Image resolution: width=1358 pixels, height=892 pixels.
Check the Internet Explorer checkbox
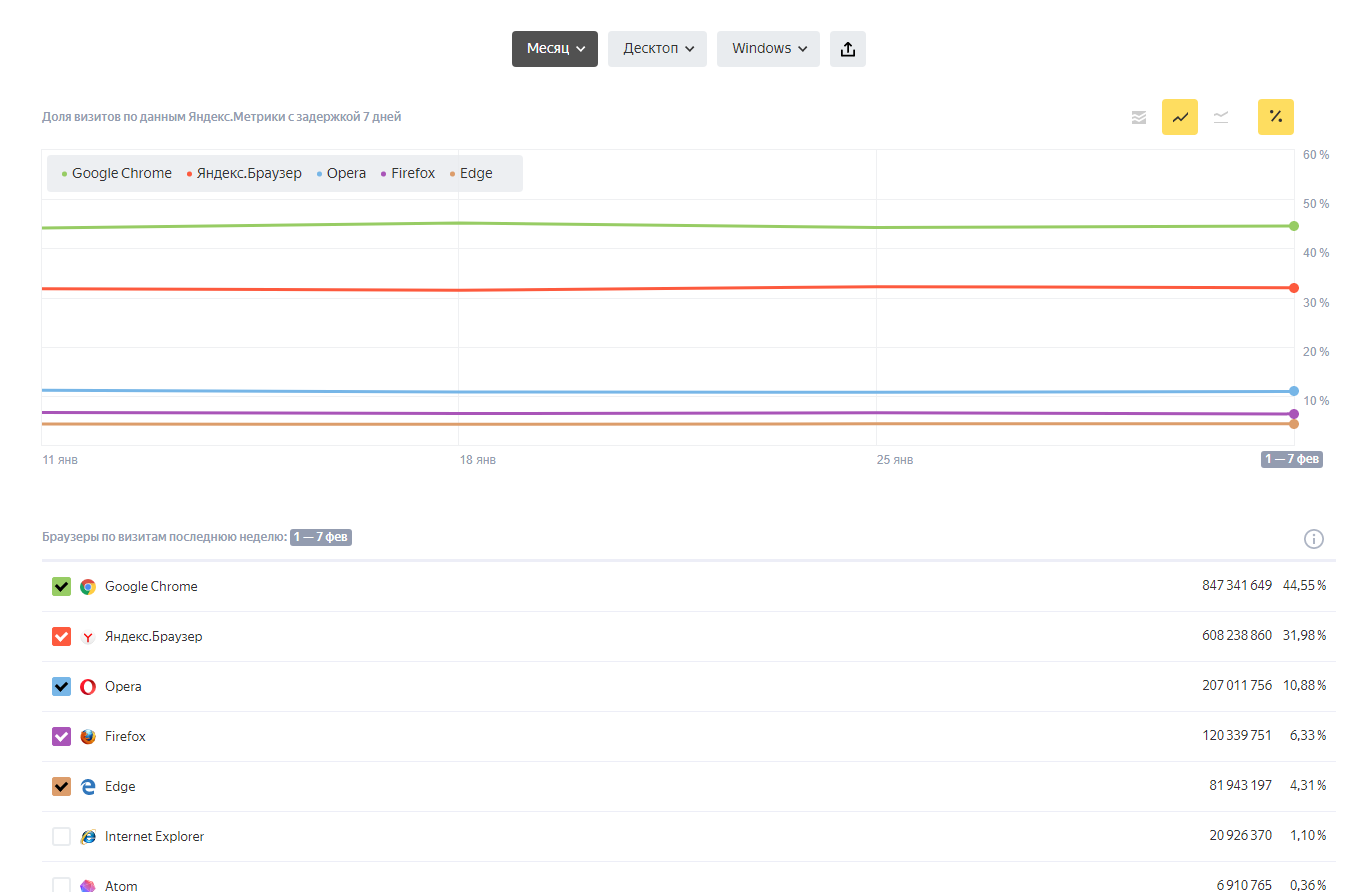click(x=61, y=837)
